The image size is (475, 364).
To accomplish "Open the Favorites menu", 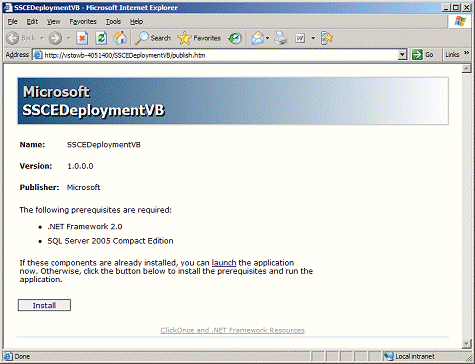I will click(83, 22).
